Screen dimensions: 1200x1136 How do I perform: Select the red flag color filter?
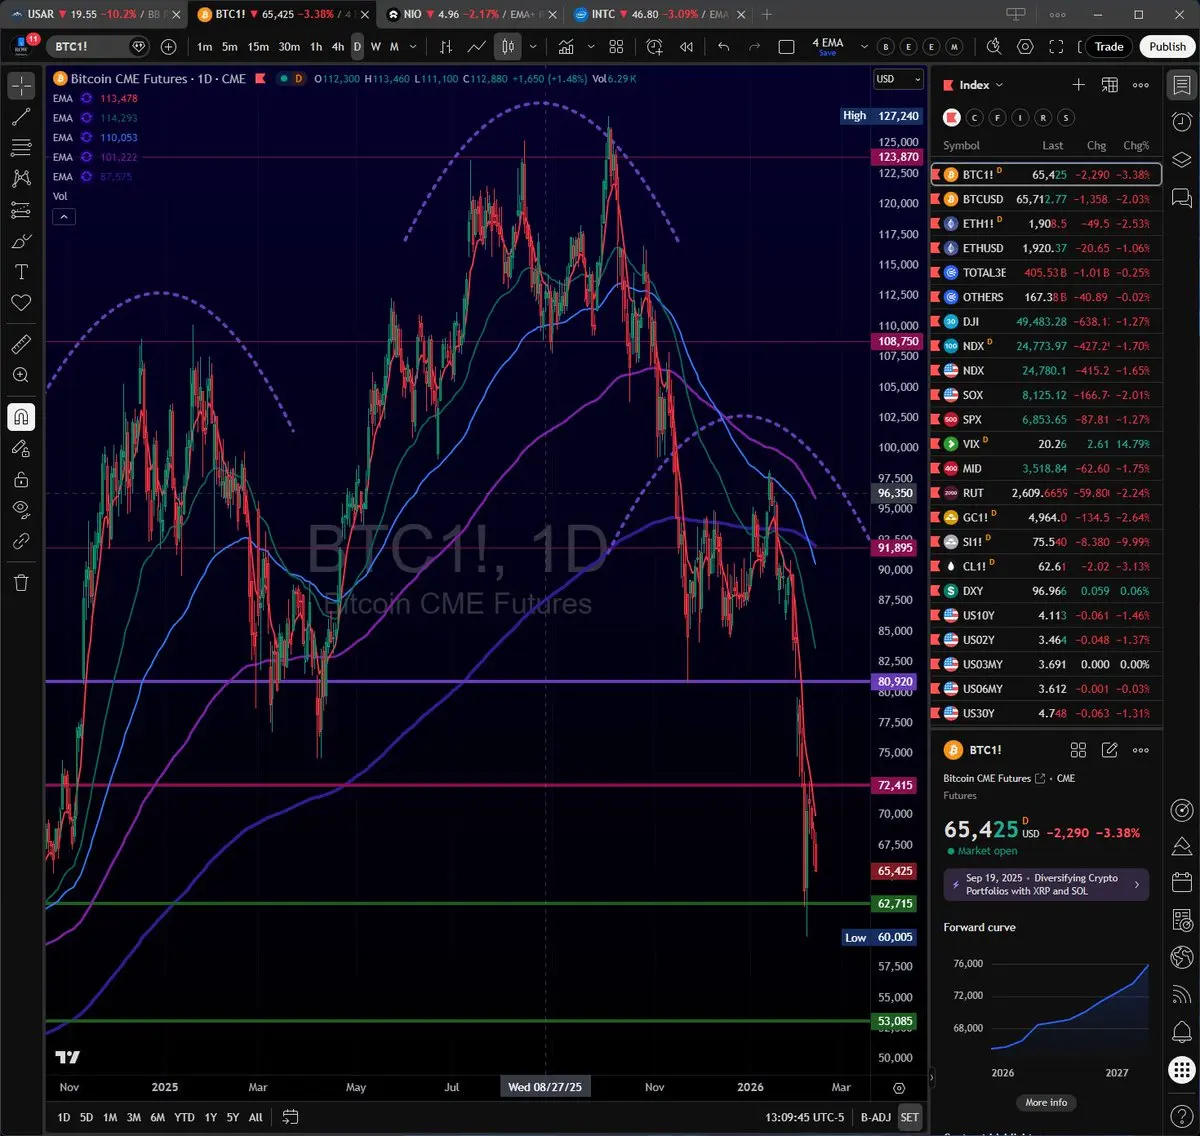[952, 118]
